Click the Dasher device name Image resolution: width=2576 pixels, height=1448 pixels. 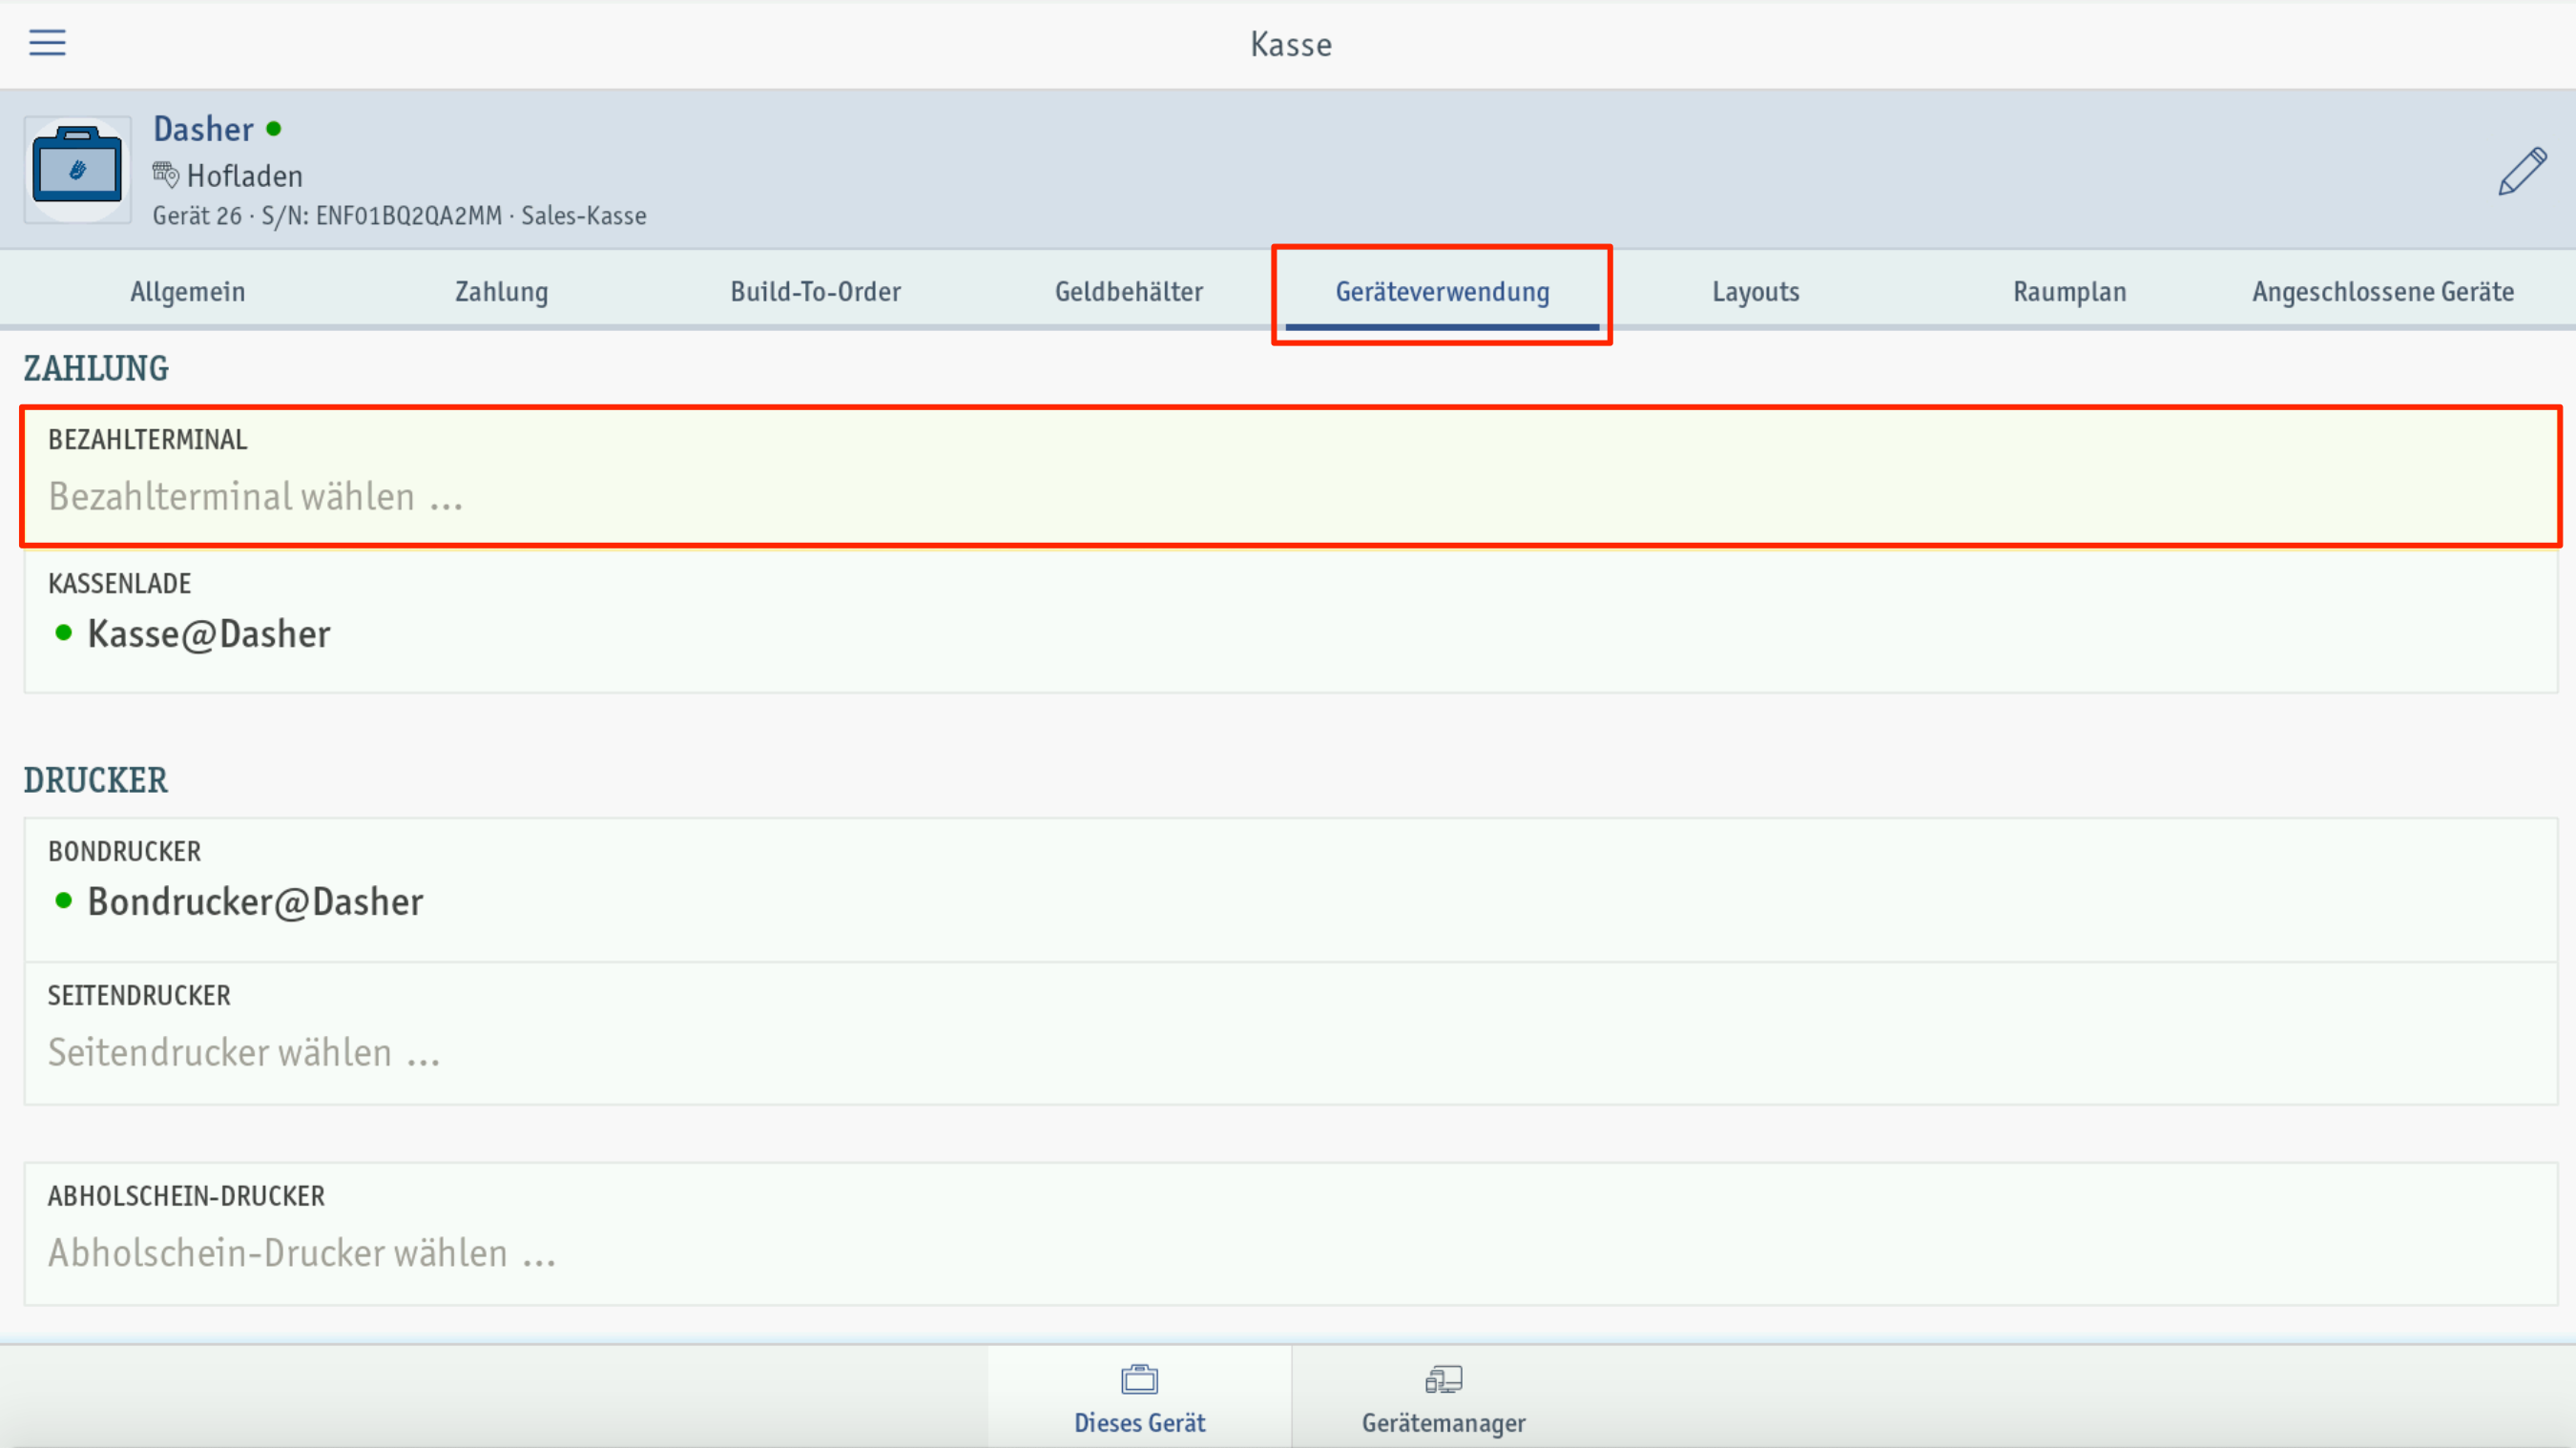[x=203, y=129]
